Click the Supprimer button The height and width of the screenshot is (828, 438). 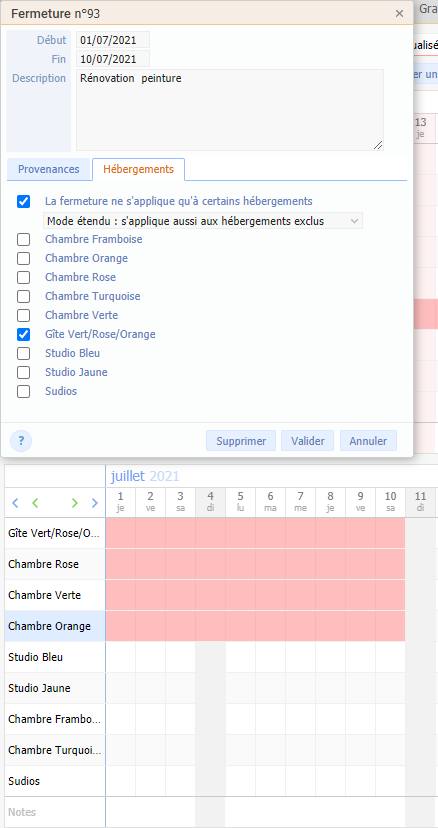click(241, 441)
